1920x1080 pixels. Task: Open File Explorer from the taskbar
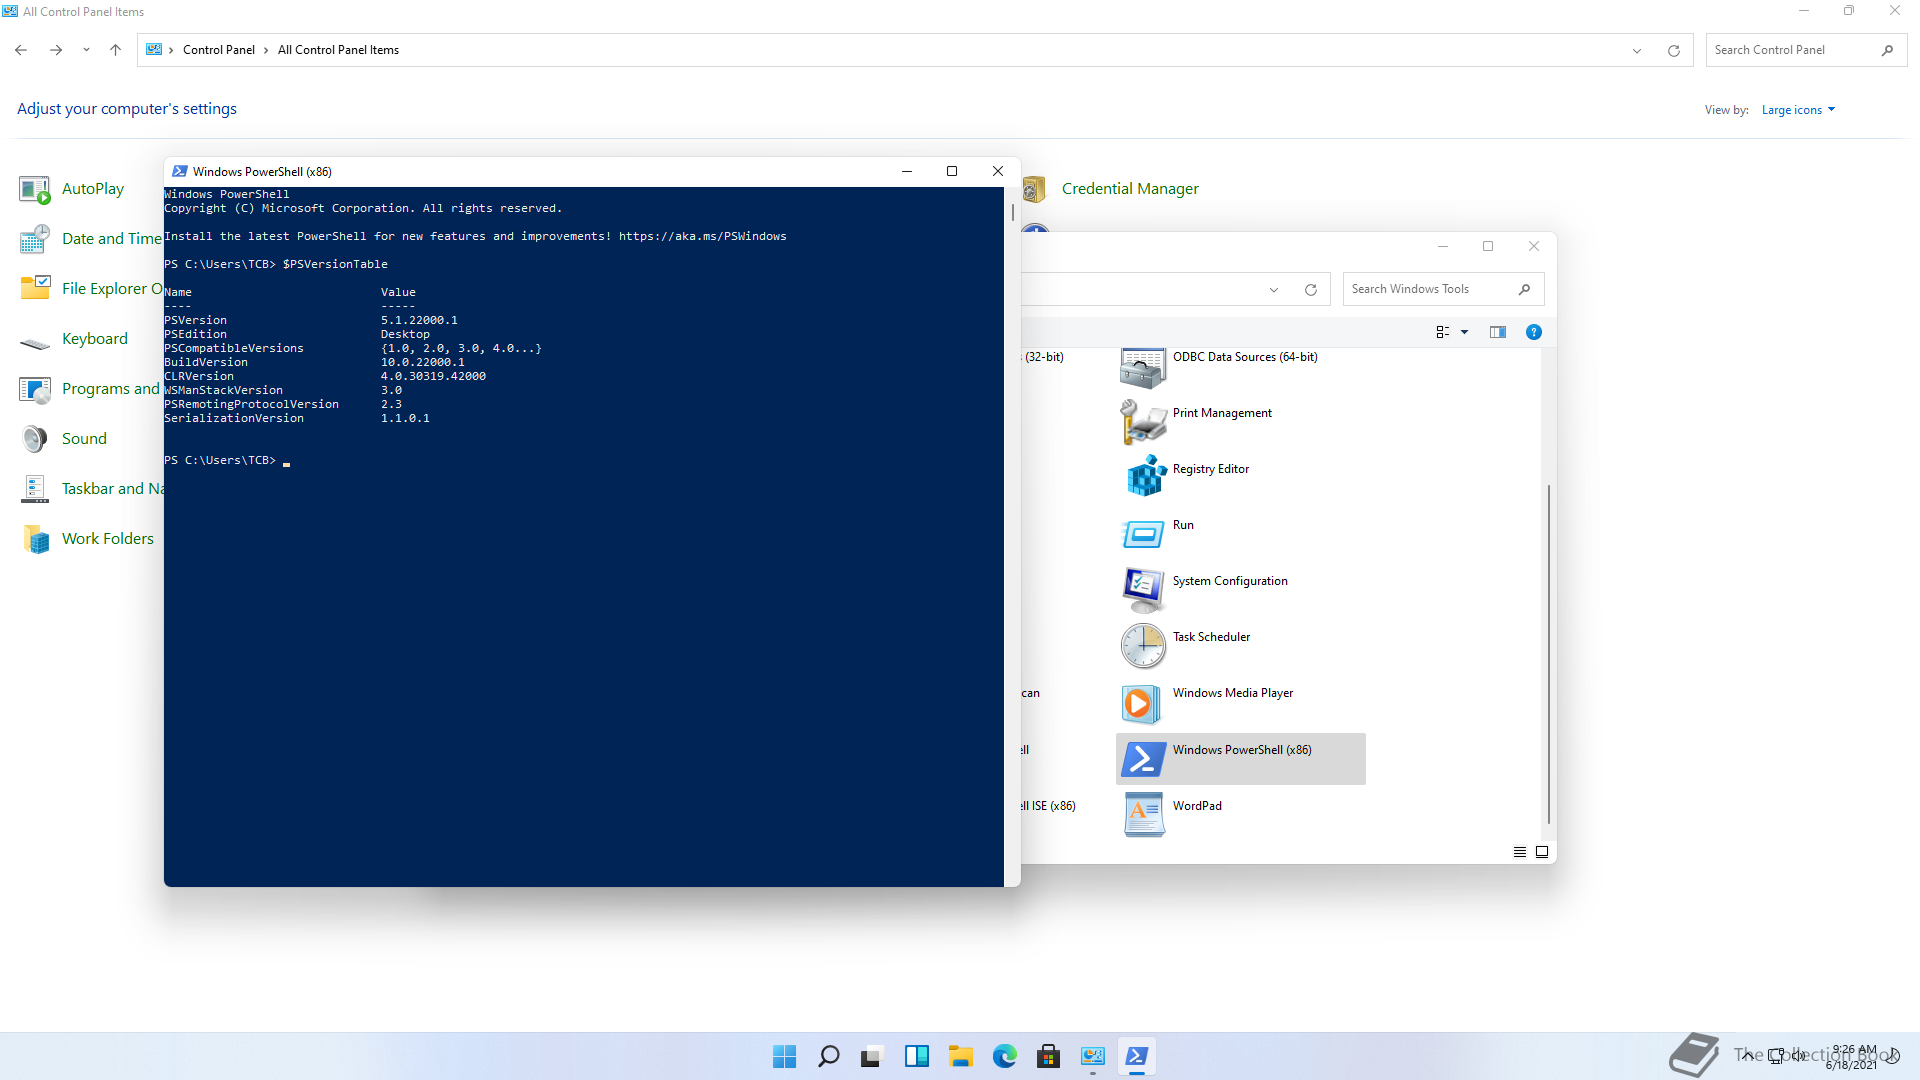(961, 1056)
